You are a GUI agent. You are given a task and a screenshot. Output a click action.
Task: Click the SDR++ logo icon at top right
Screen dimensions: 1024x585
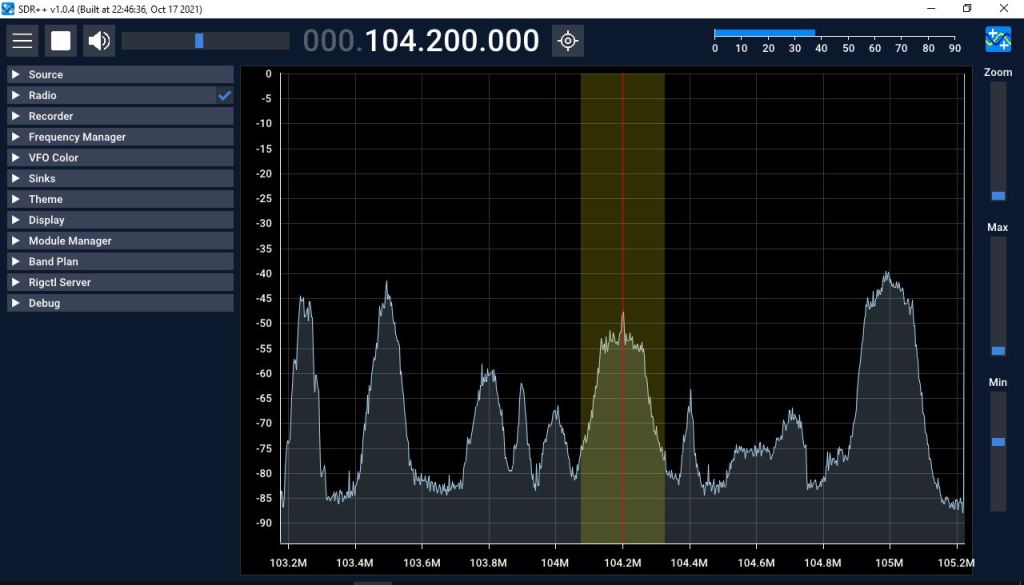pyautogui.click(x=997, y=39)
